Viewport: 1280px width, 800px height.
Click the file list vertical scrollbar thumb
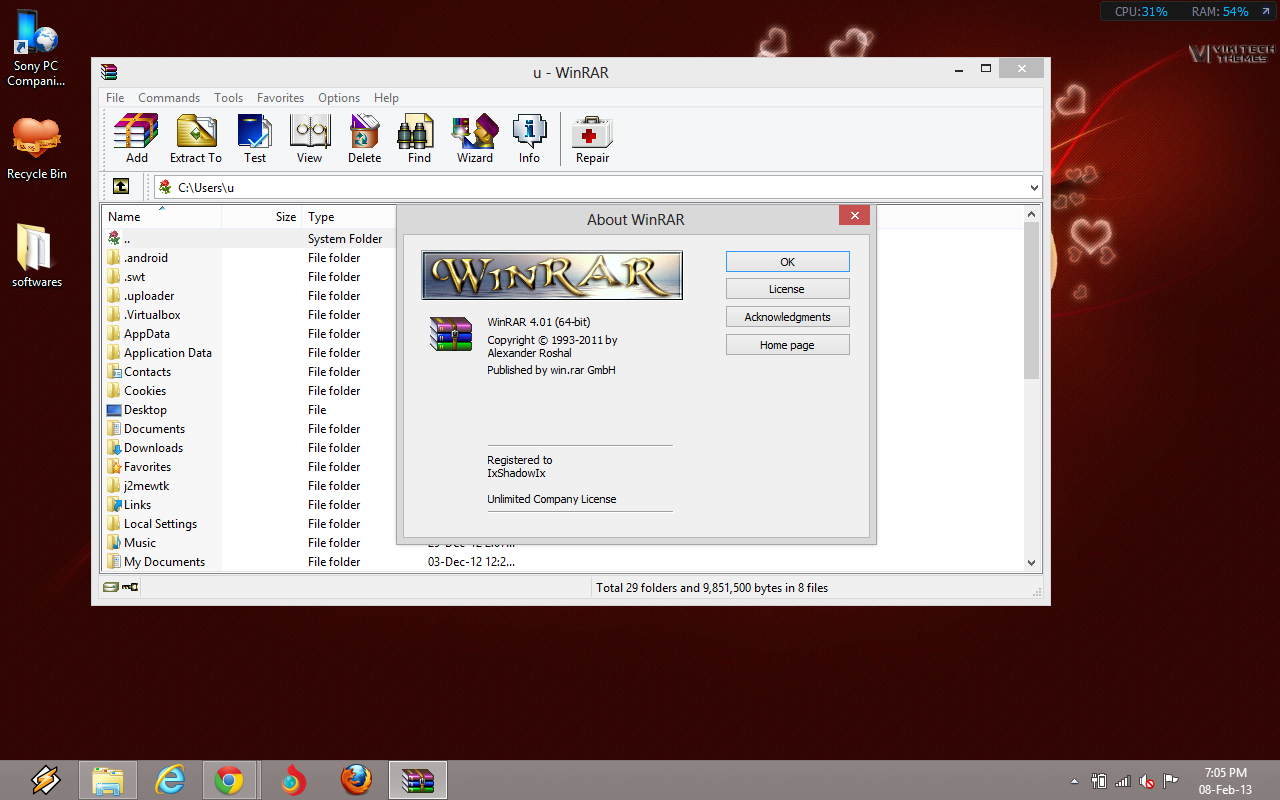[x=1032, y=300]
